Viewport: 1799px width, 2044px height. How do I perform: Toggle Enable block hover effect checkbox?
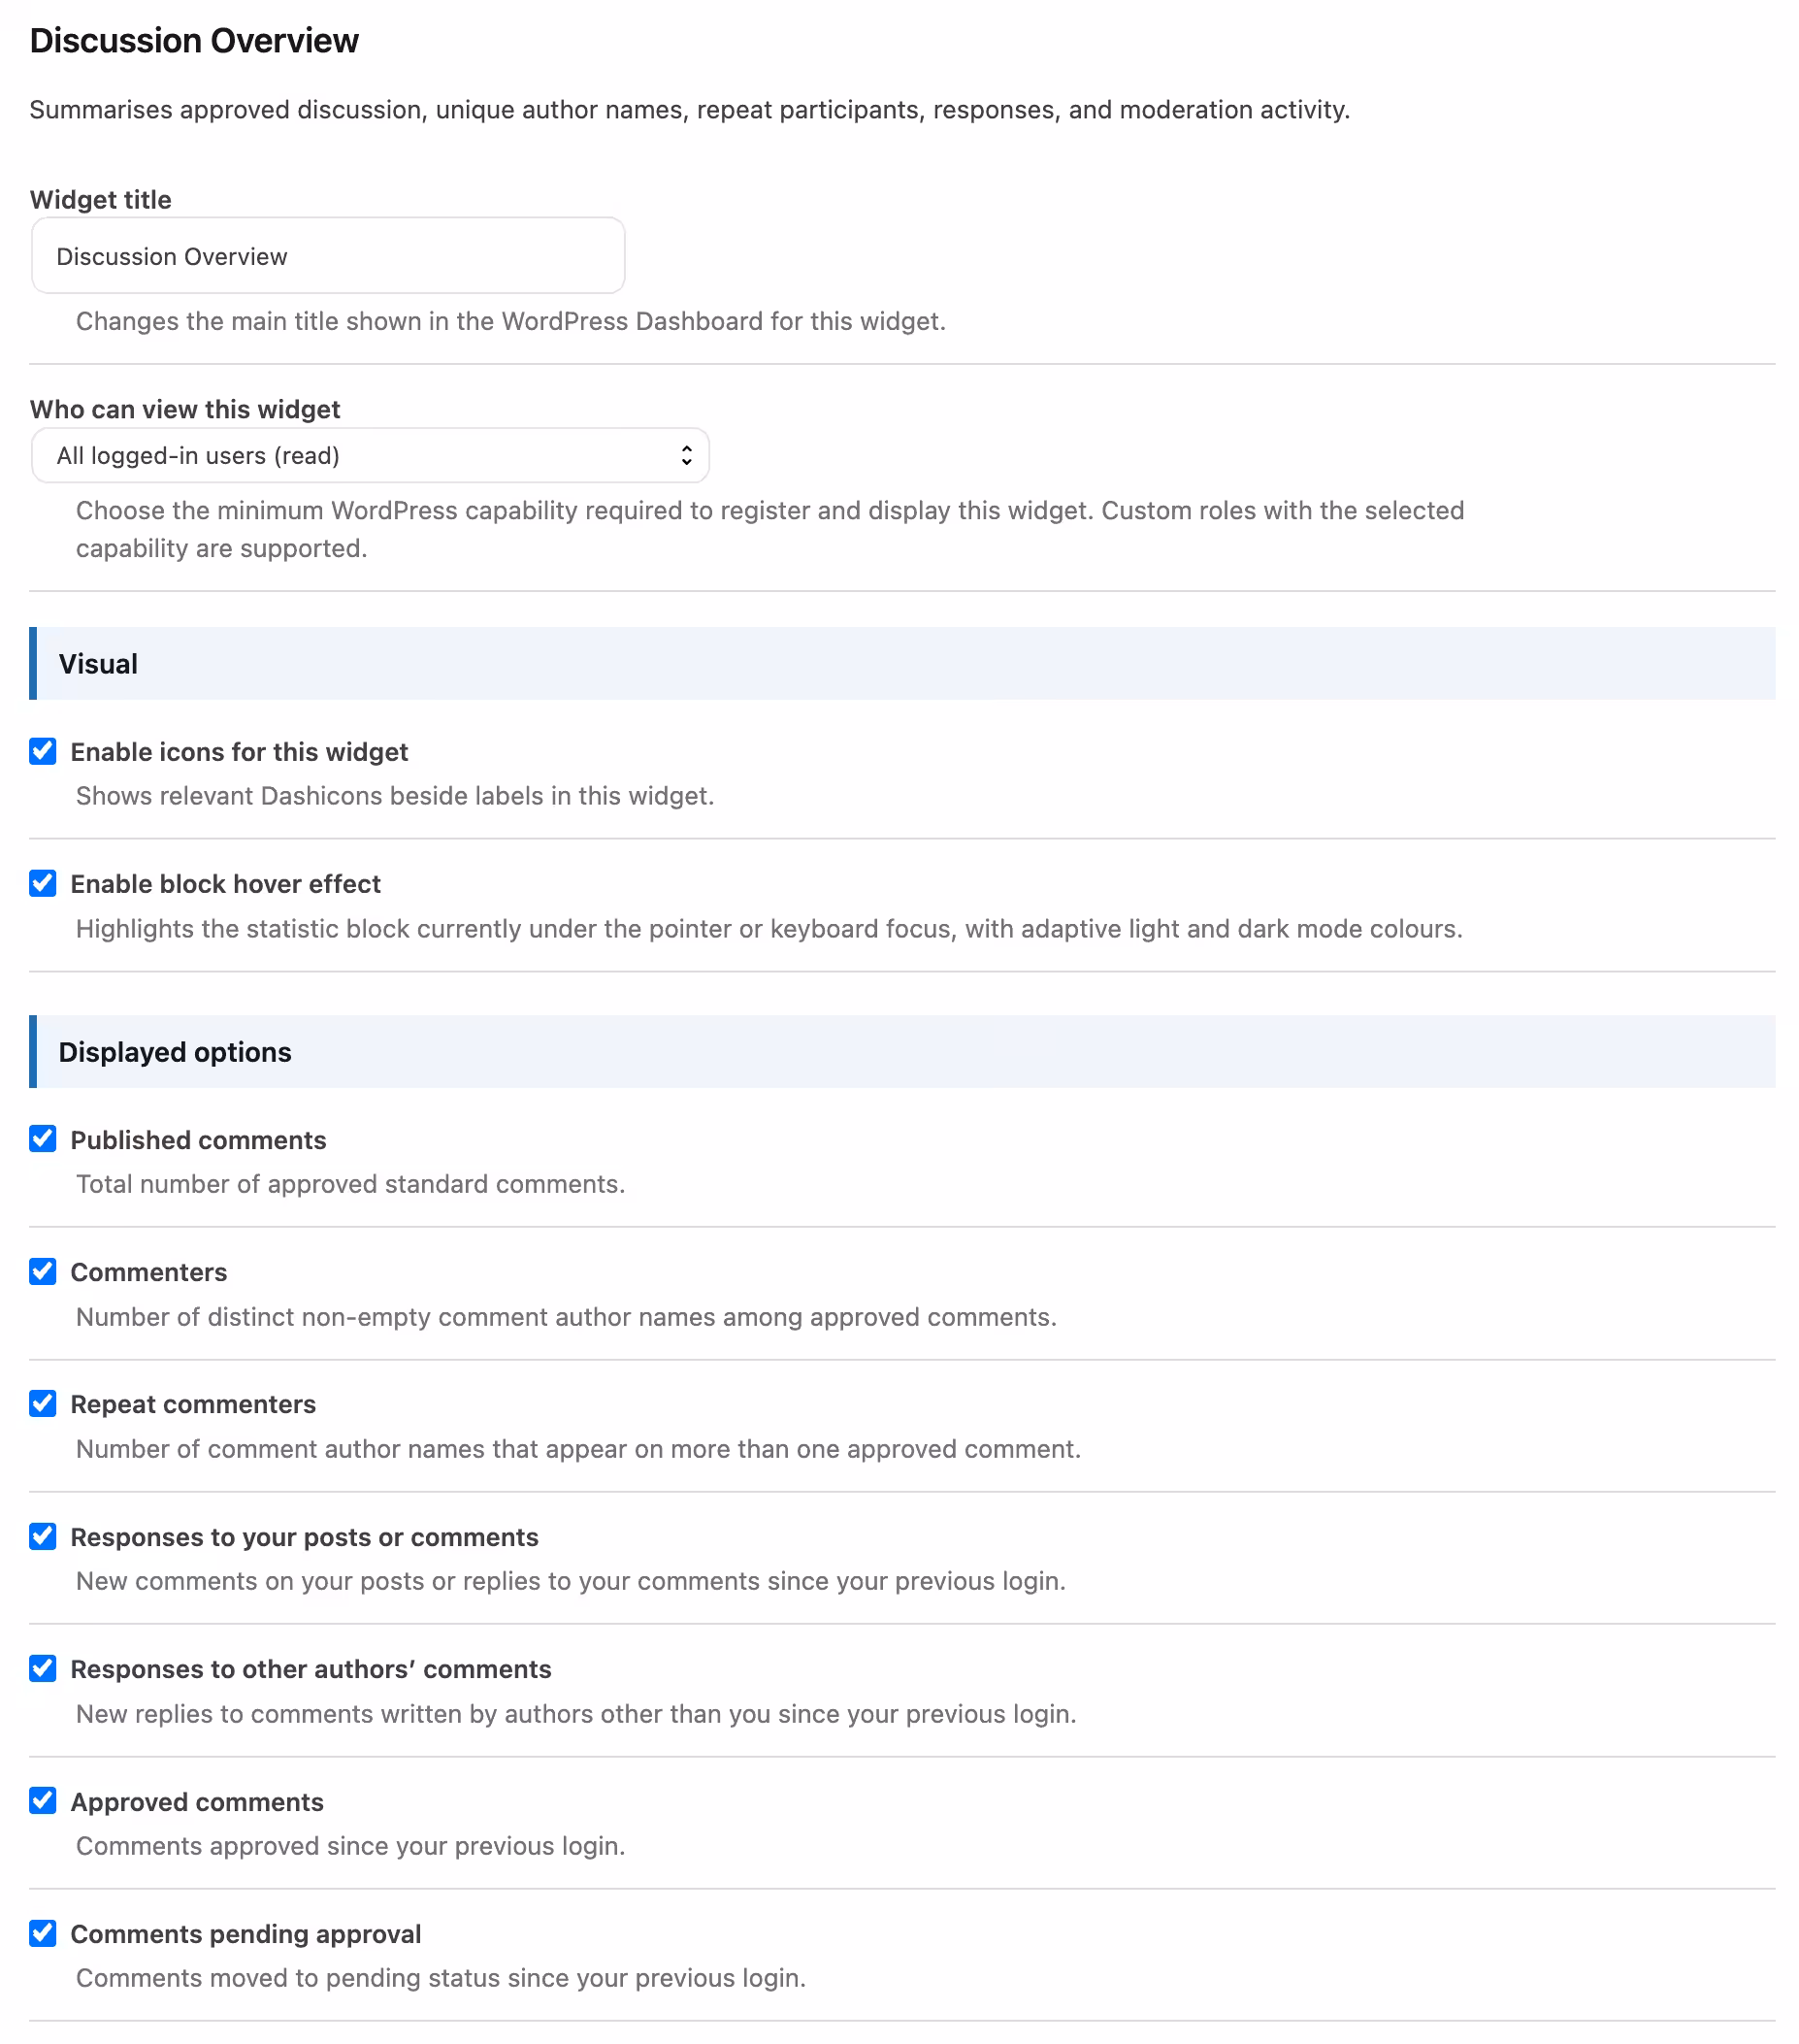click(x=43, y=883)
